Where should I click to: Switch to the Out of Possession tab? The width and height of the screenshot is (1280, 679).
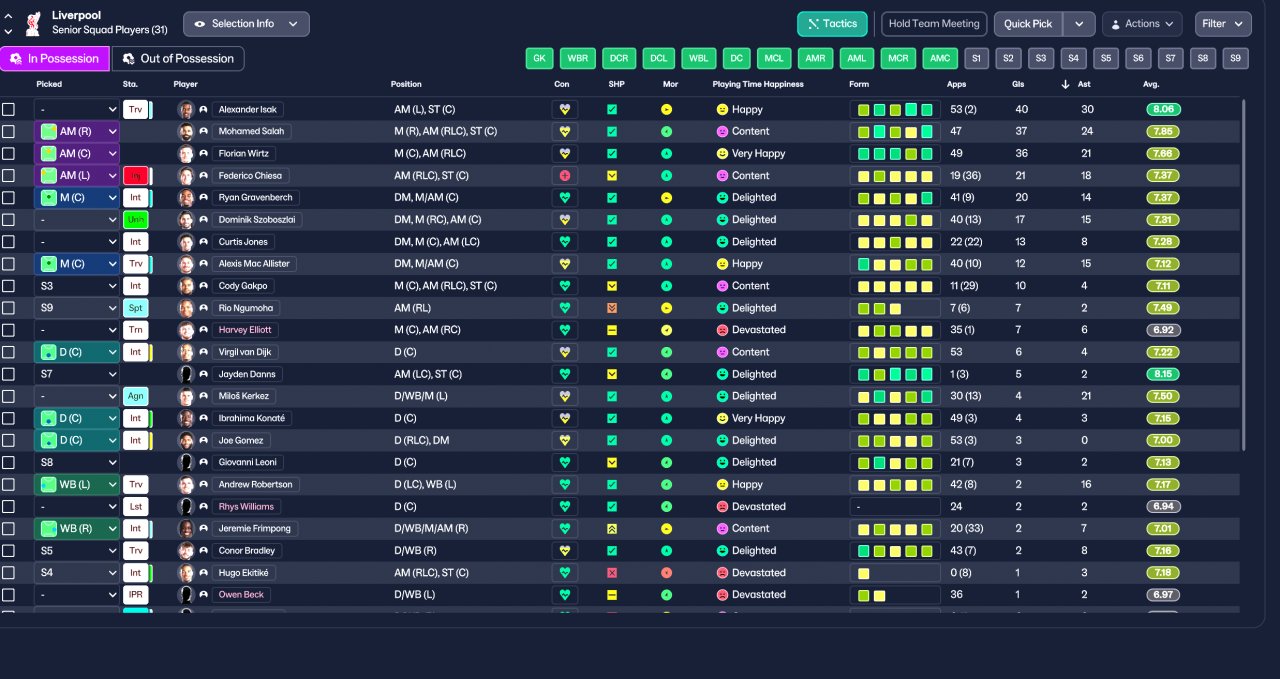[178, 58]
